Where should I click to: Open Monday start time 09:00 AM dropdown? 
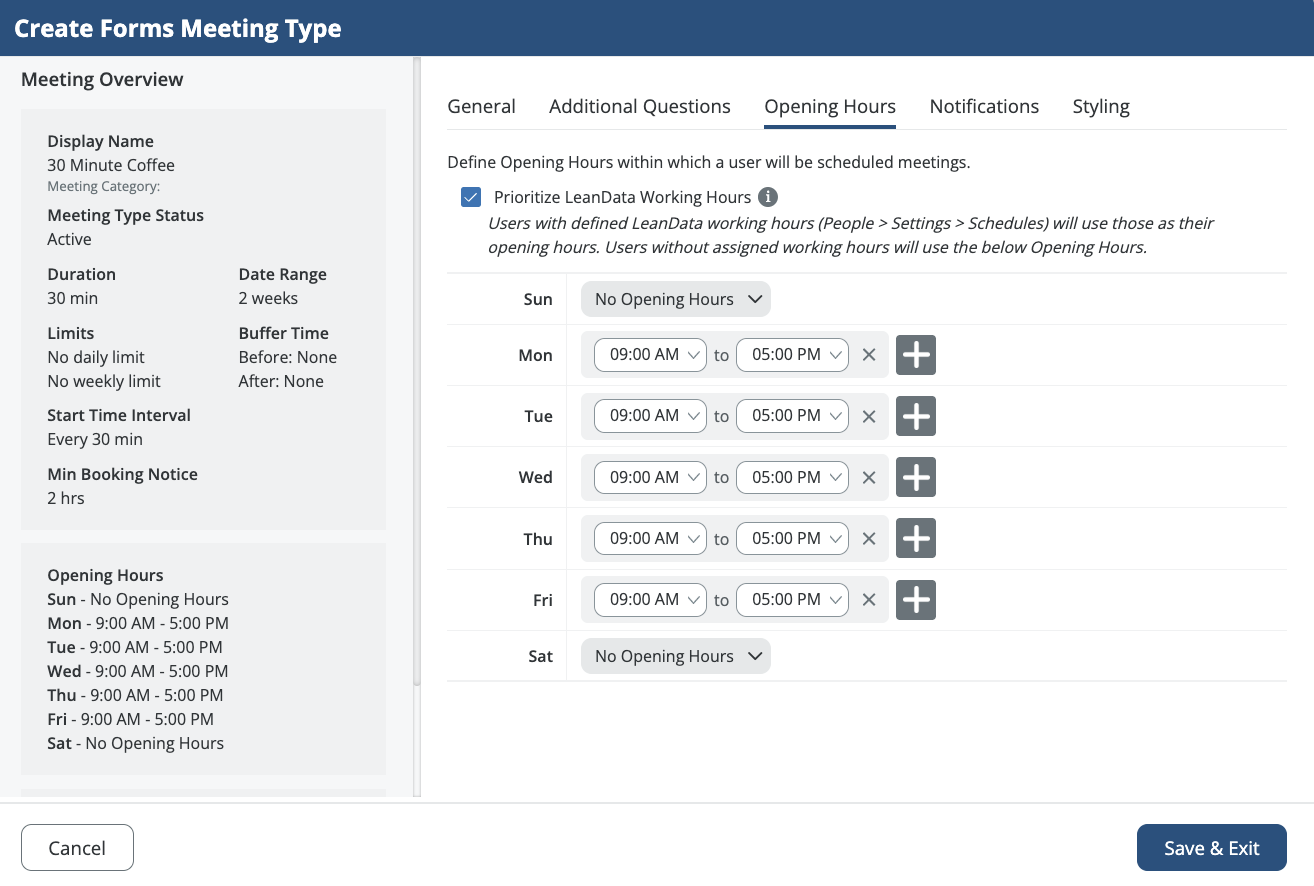click(x=650, y=355)
